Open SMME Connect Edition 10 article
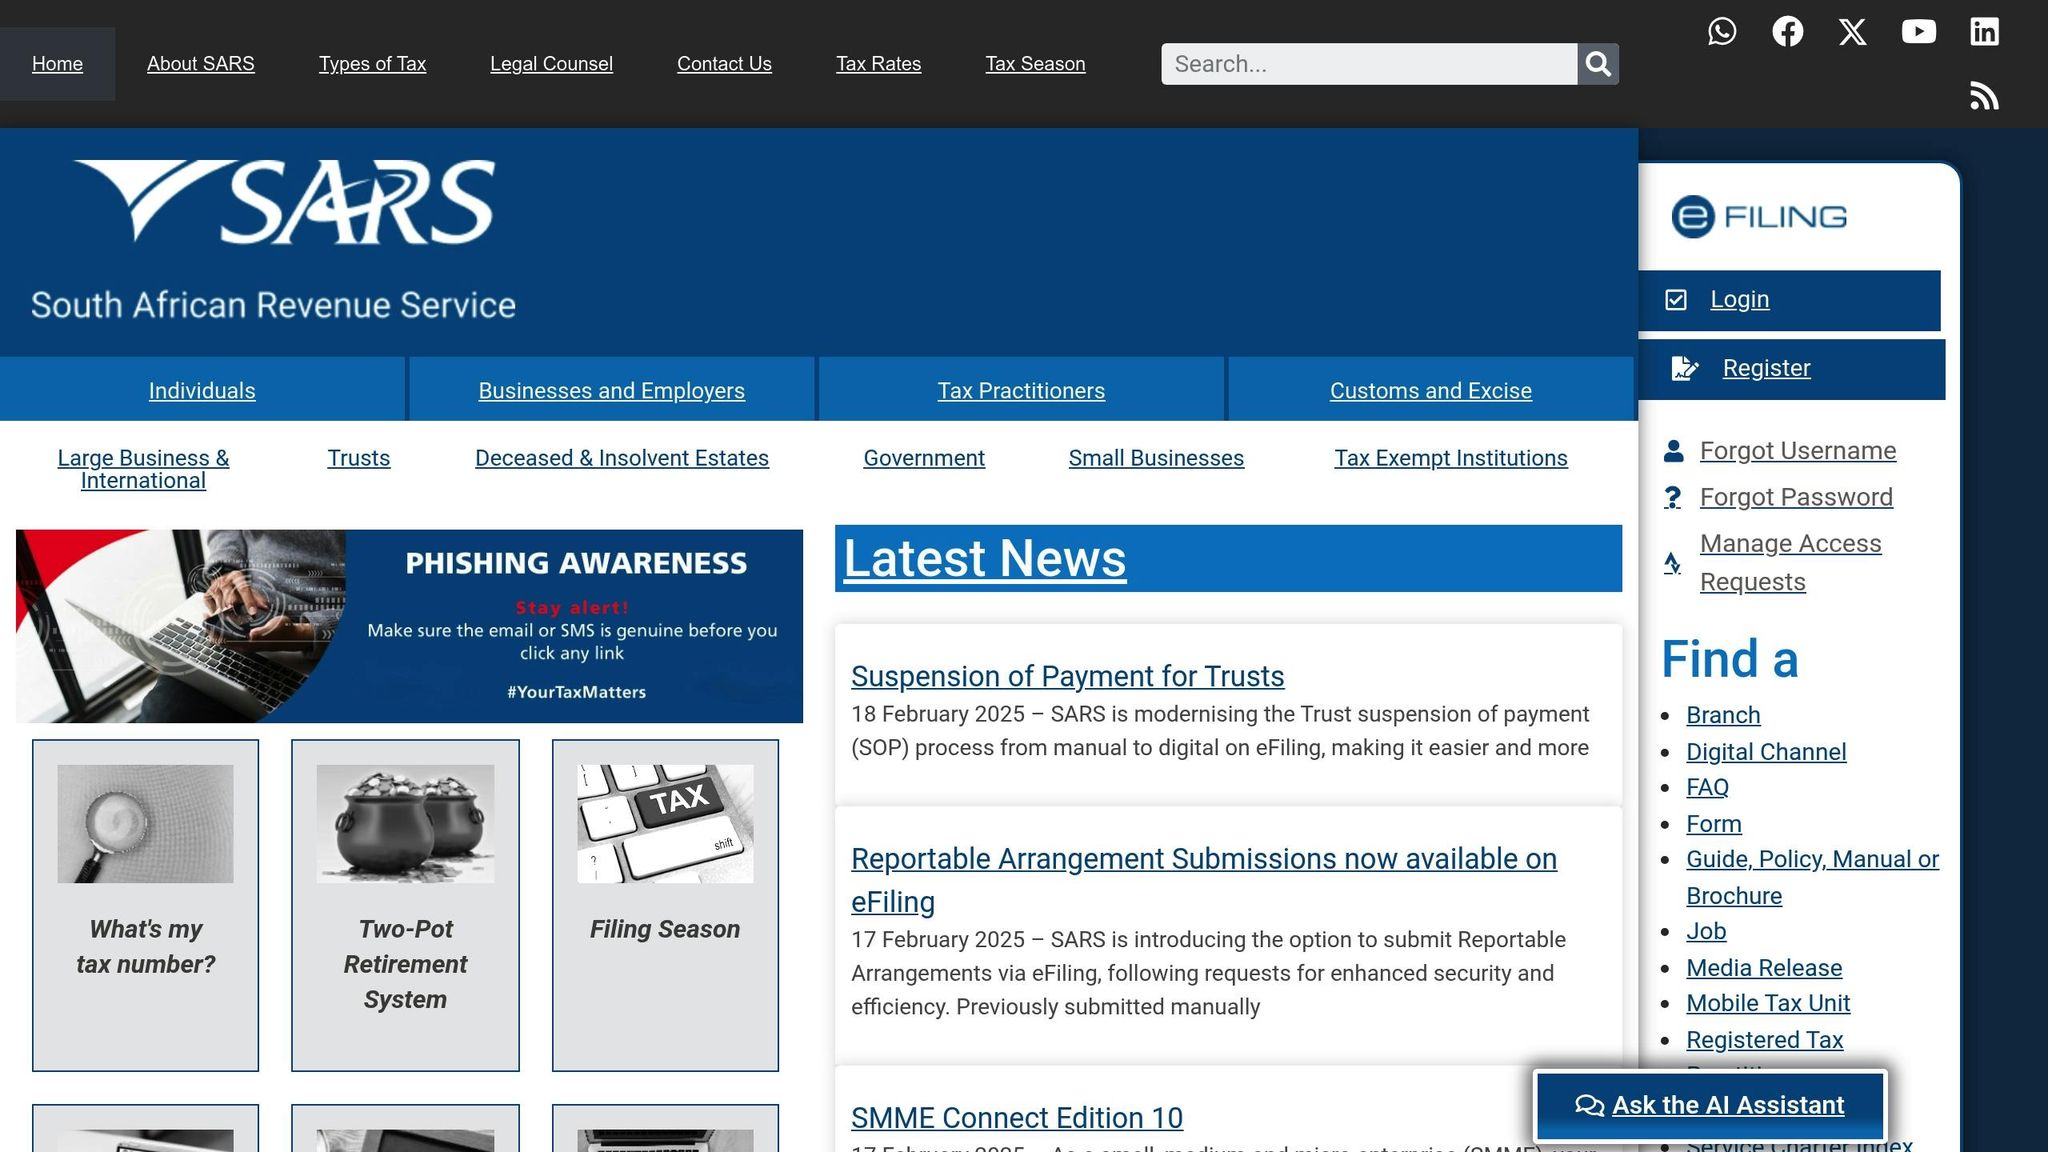The width and height of the screenshot is (2048, 1152). click(x=1017, y=1117)
